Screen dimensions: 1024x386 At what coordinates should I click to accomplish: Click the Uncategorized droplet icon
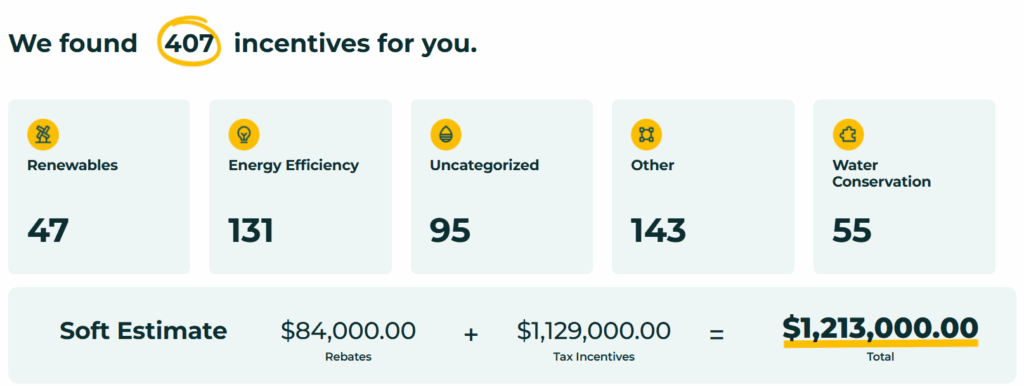click(x=446, y=135)
